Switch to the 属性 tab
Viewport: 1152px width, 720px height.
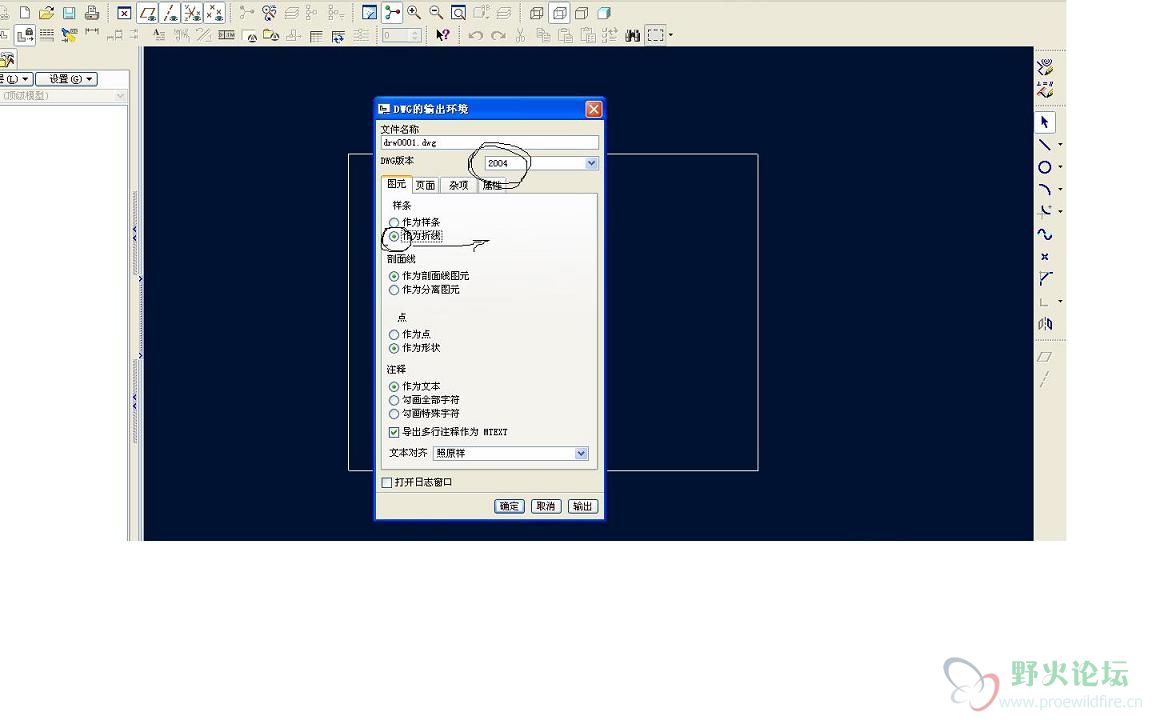click(492, 185)
